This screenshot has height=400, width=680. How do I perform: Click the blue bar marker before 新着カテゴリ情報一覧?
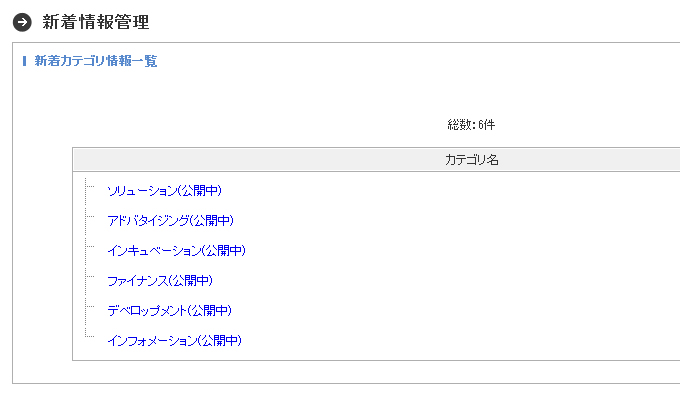point(24,61)
